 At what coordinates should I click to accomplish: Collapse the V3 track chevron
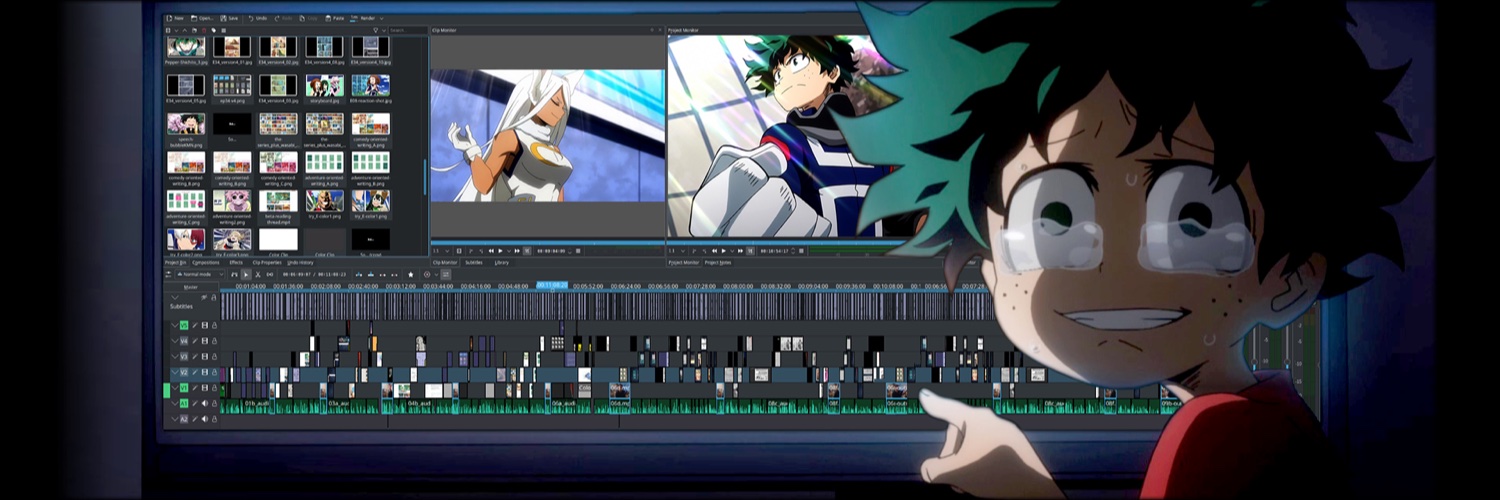coord(175,356)
